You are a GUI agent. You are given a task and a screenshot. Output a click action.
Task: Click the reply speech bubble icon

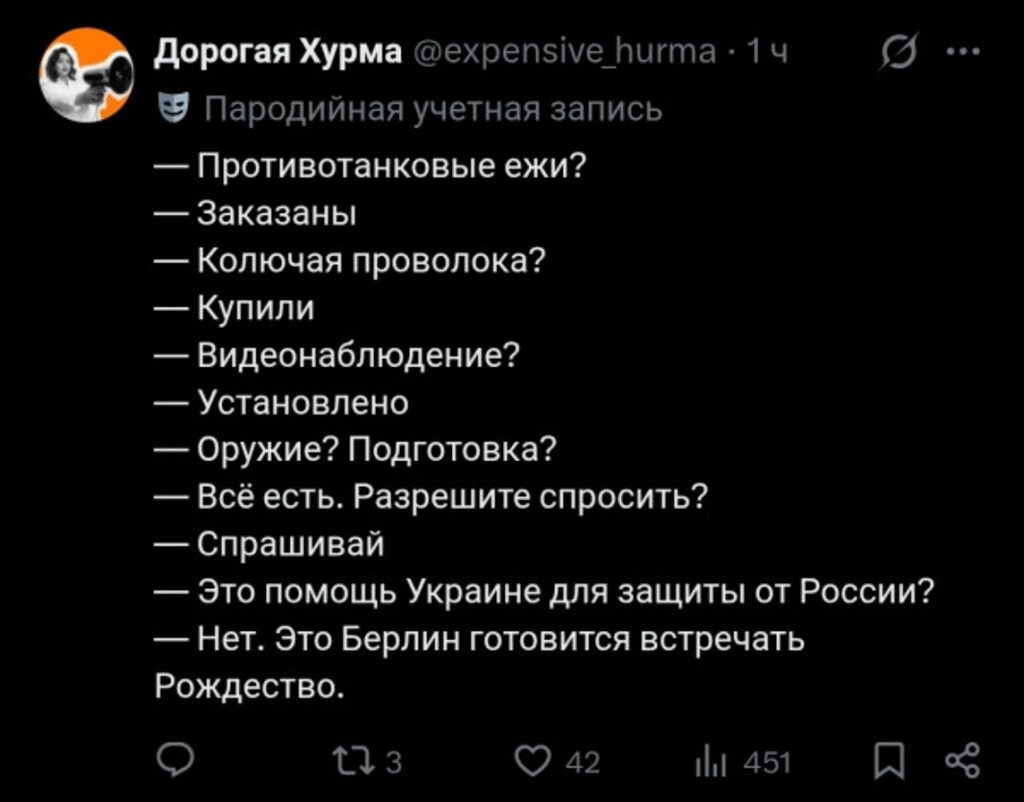[177, 762]
